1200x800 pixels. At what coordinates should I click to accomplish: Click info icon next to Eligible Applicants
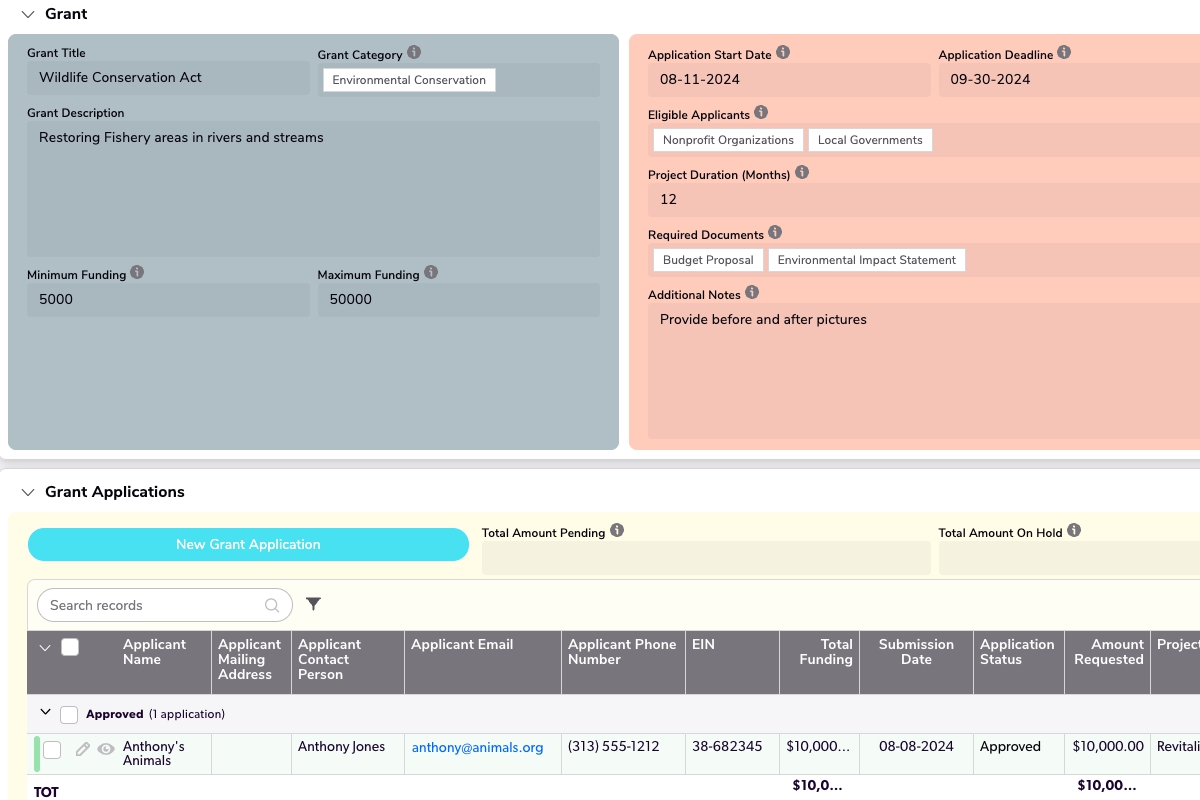761,112
